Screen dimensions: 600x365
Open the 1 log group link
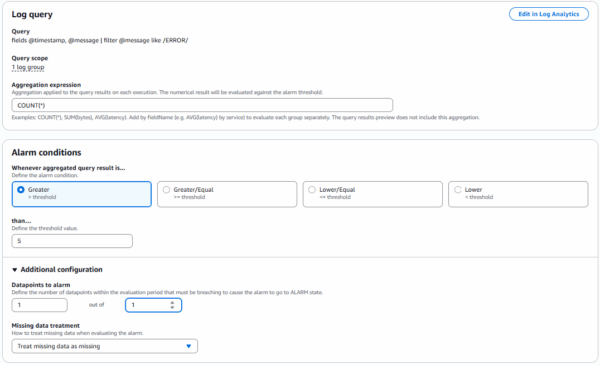point(28,67)
